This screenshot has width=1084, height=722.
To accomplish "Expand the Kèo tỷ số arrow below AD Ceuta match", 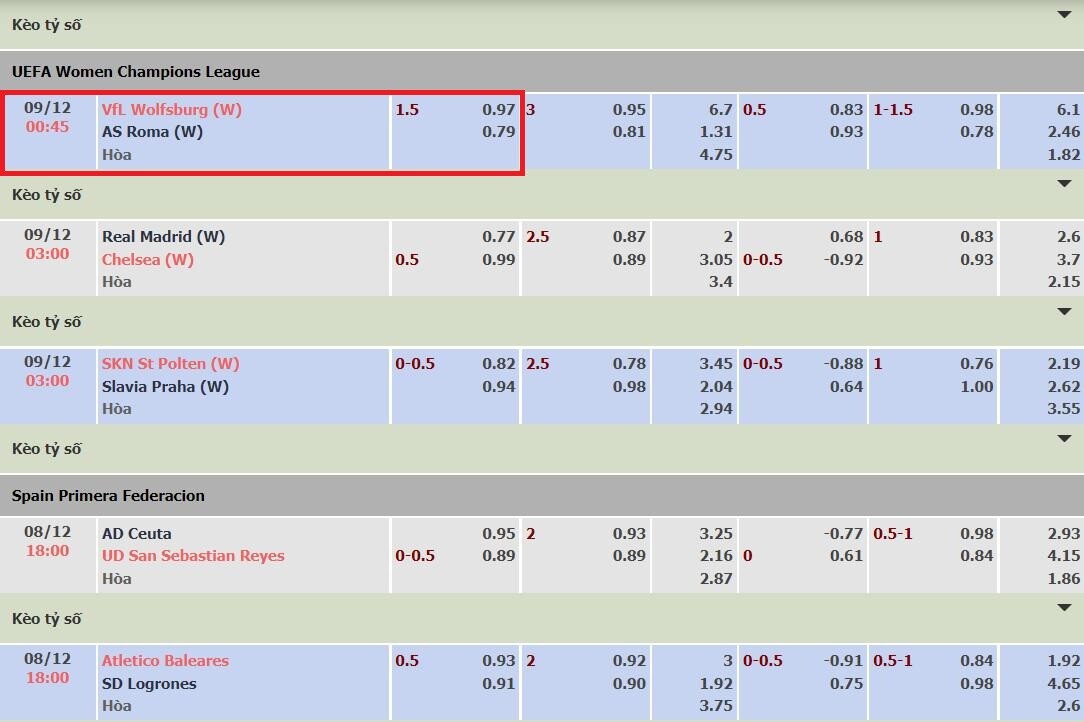I will [1063, 608].
